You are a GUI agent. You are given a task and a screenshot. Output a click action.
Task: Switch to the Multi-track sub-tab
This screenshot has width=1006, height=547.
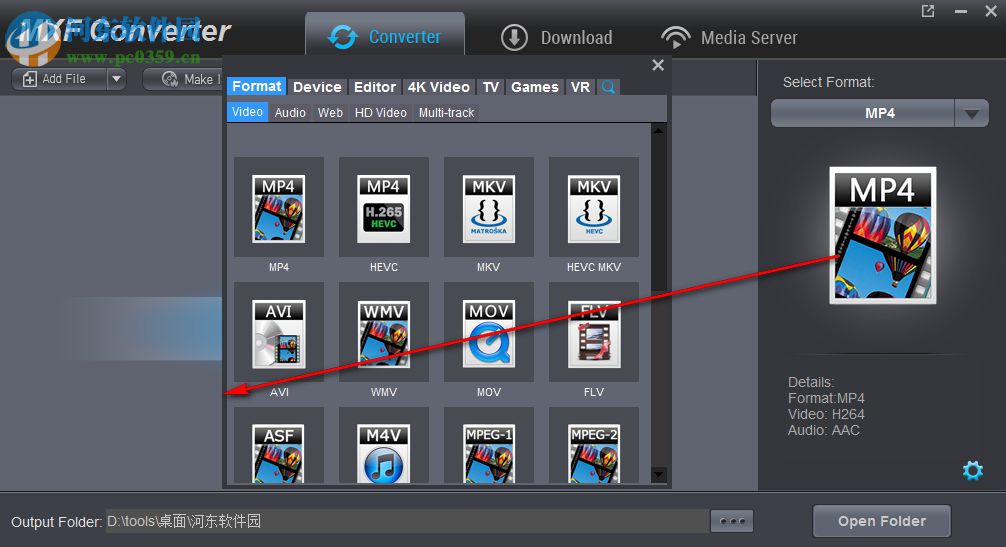point(447,112)
